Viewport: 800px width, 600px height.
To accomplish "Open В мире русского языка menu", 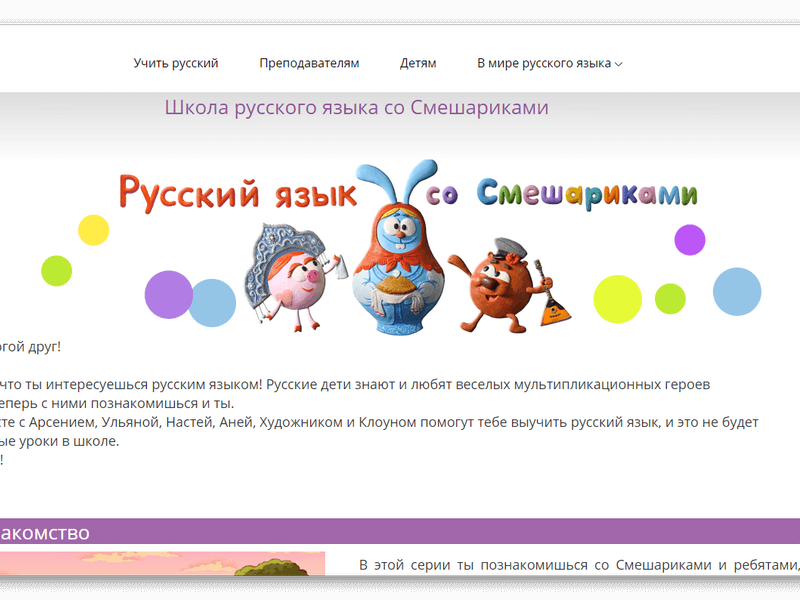I will click(549, 63).
